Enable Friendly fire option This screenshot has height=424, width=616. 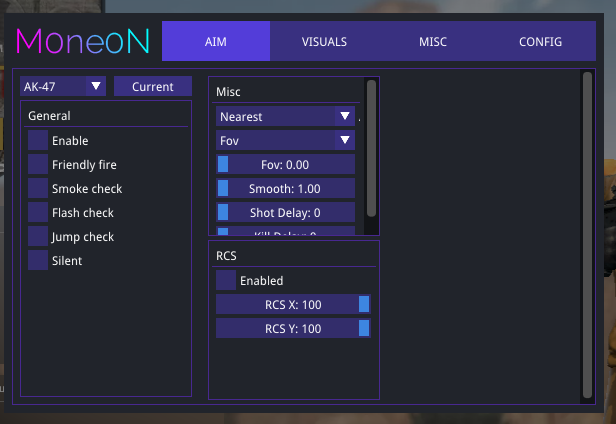(x=38, y=165)
